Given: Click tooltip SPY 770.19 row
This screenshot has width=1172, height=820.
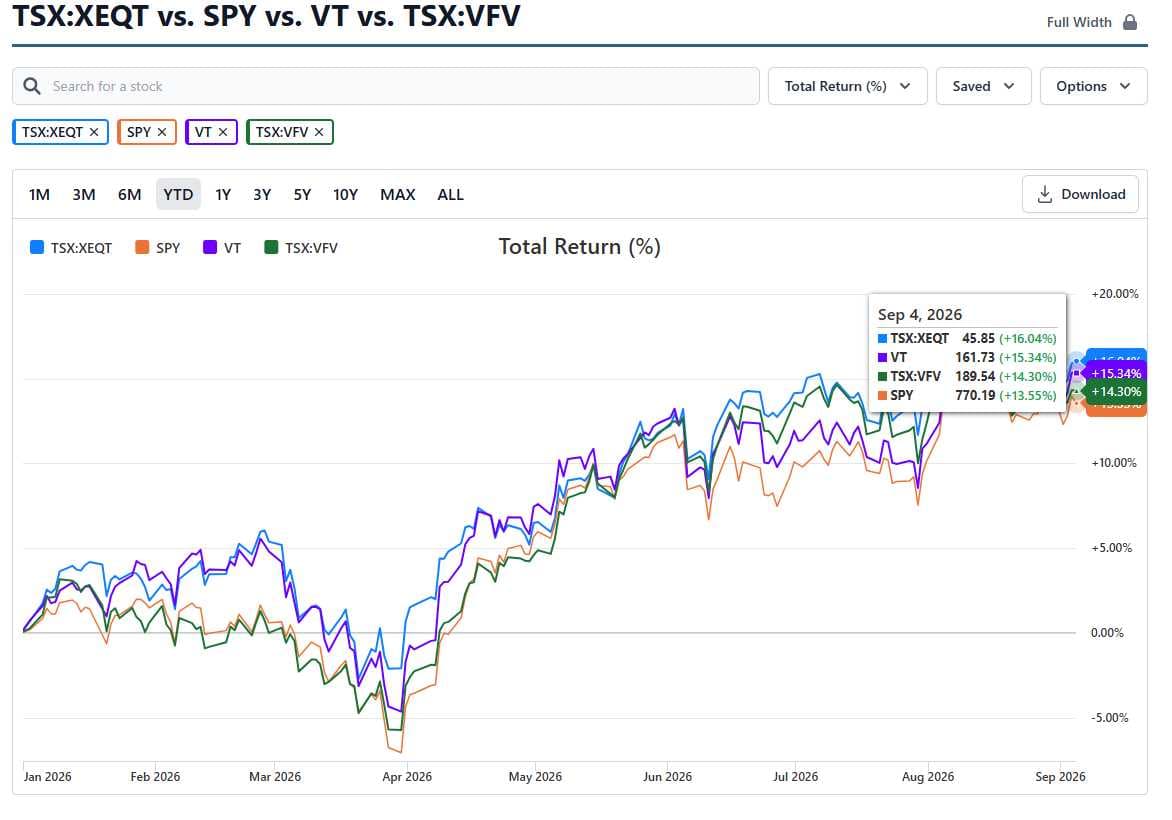Looking at the screenshot, I should click(x=967, y=395).
